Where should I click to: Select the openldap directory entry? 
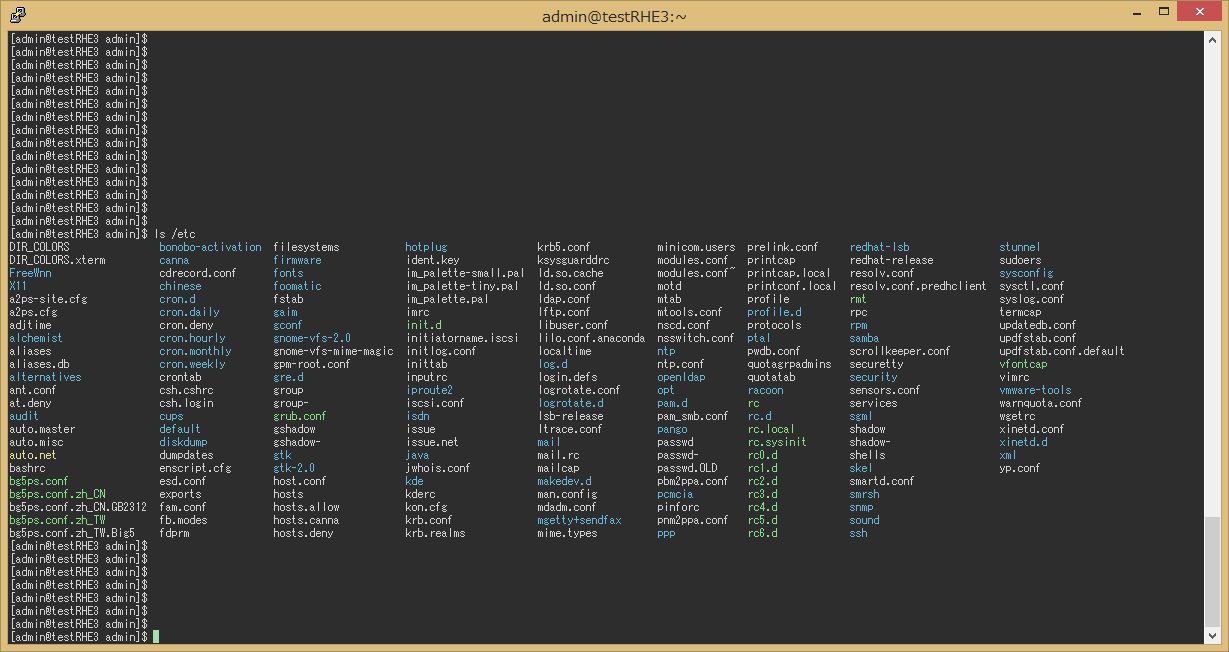pos(681,377)
